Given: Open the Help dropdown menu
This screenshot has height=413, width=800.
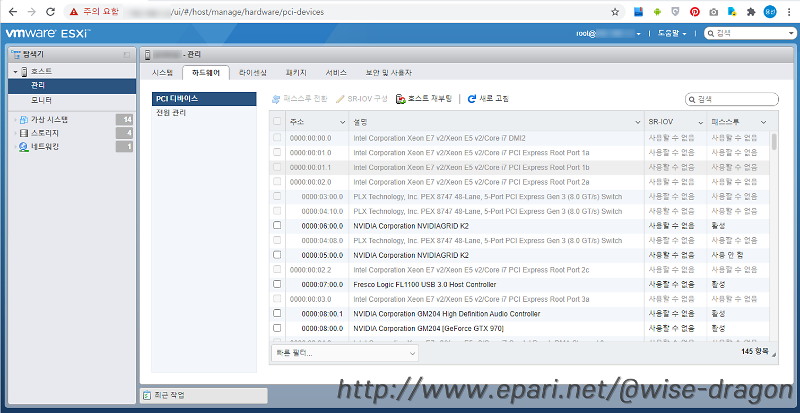Looking at the screenshot, I should click(x=672, y=34).
